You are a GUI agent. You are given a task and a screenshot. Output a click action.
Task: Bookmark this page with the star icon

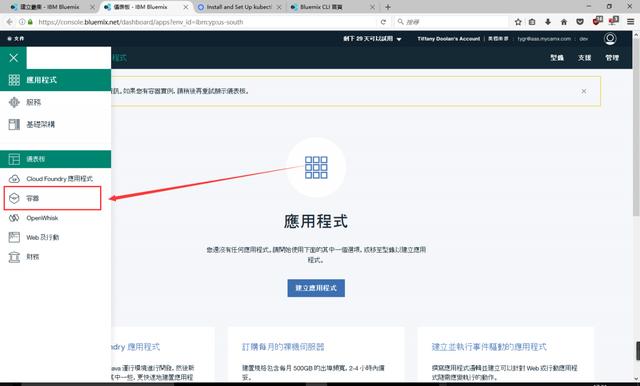[518, 22]
